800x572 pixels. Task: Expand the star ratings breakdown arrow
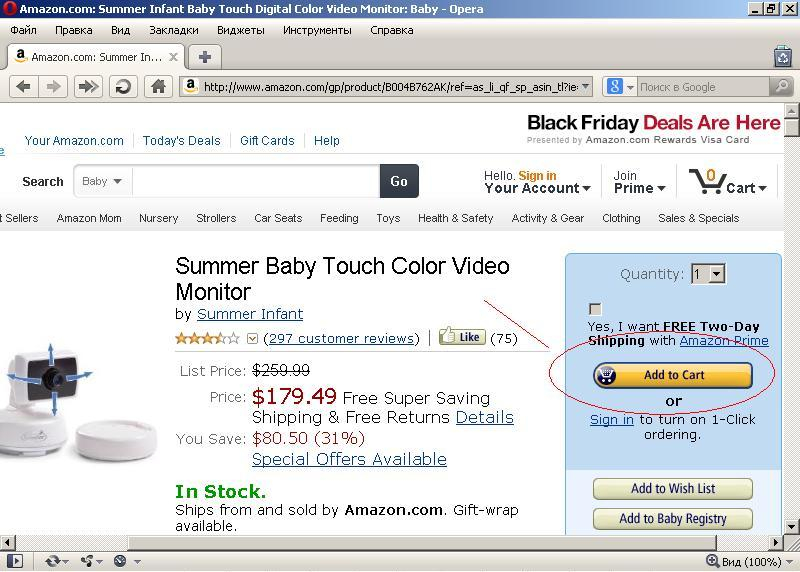click(x=252, y=339)
